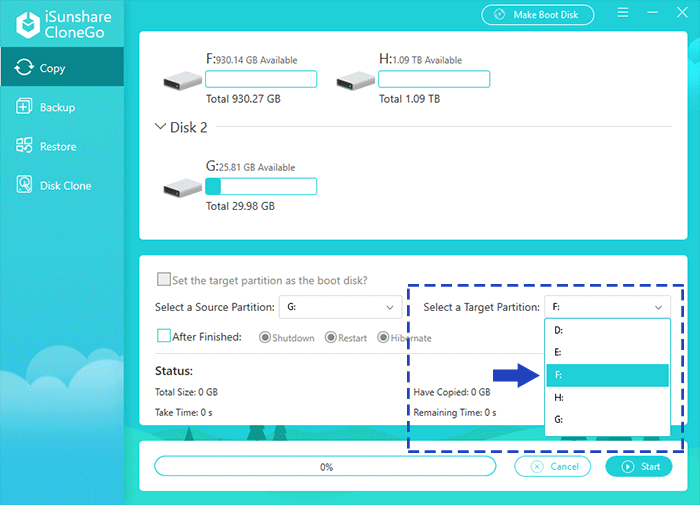Image resolution: width=700 pixels, height=505 pixels.
Task: Click the Restore icon in sidebar
Action: [x=24, y=146]
